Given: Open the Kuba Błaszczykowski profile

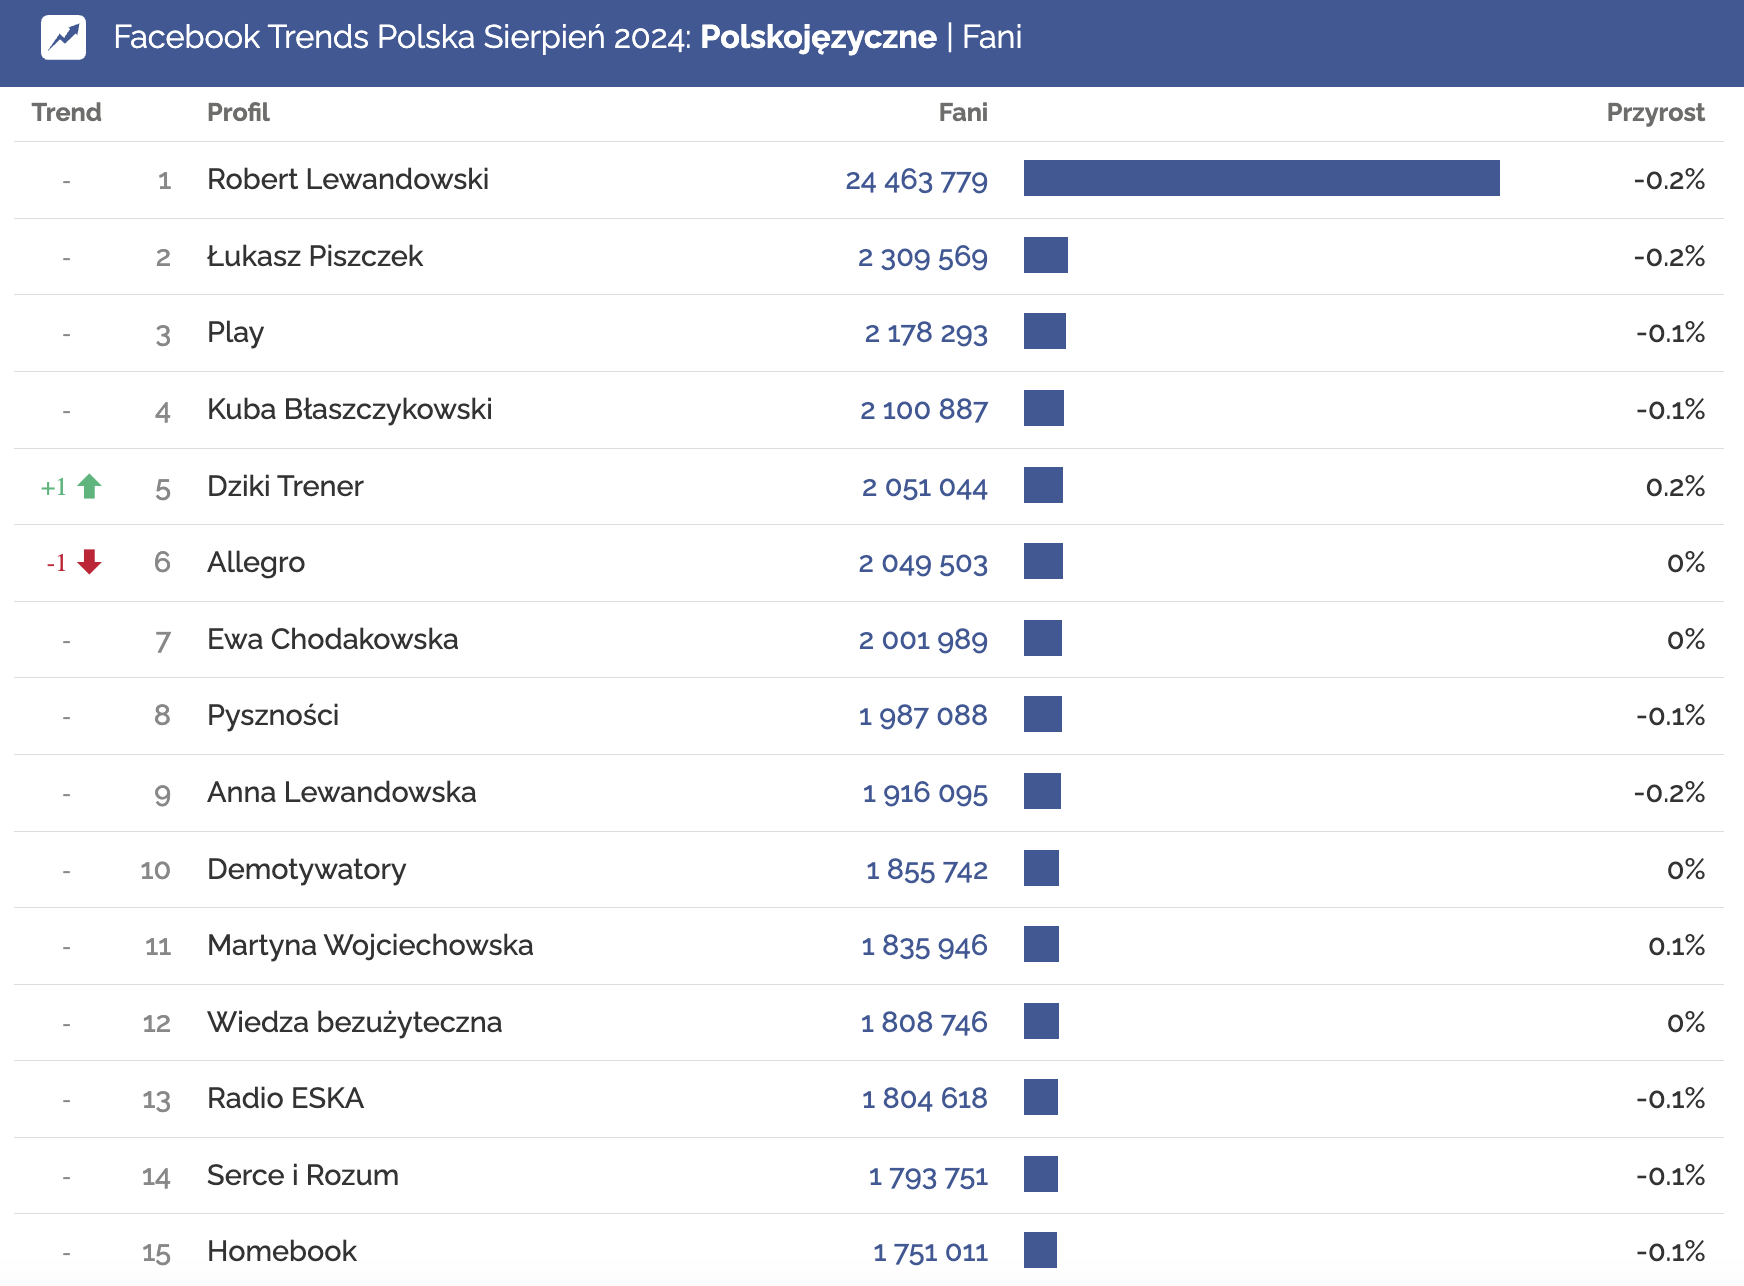Looking at the screenshot, I should [349, 409].
